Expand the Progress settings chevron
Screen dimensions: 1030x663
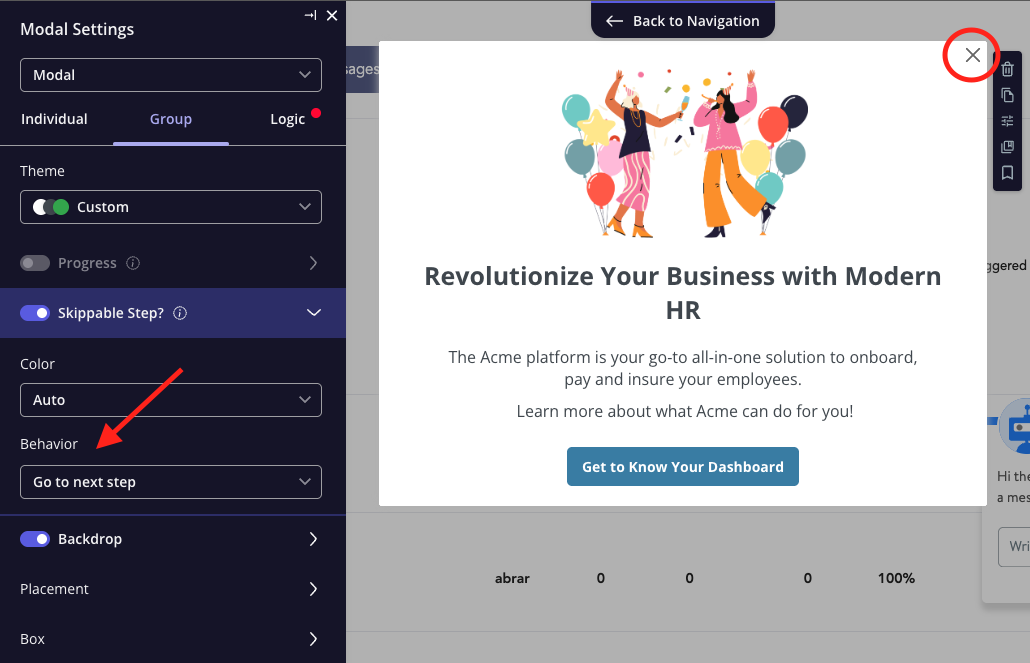(313, 263)
